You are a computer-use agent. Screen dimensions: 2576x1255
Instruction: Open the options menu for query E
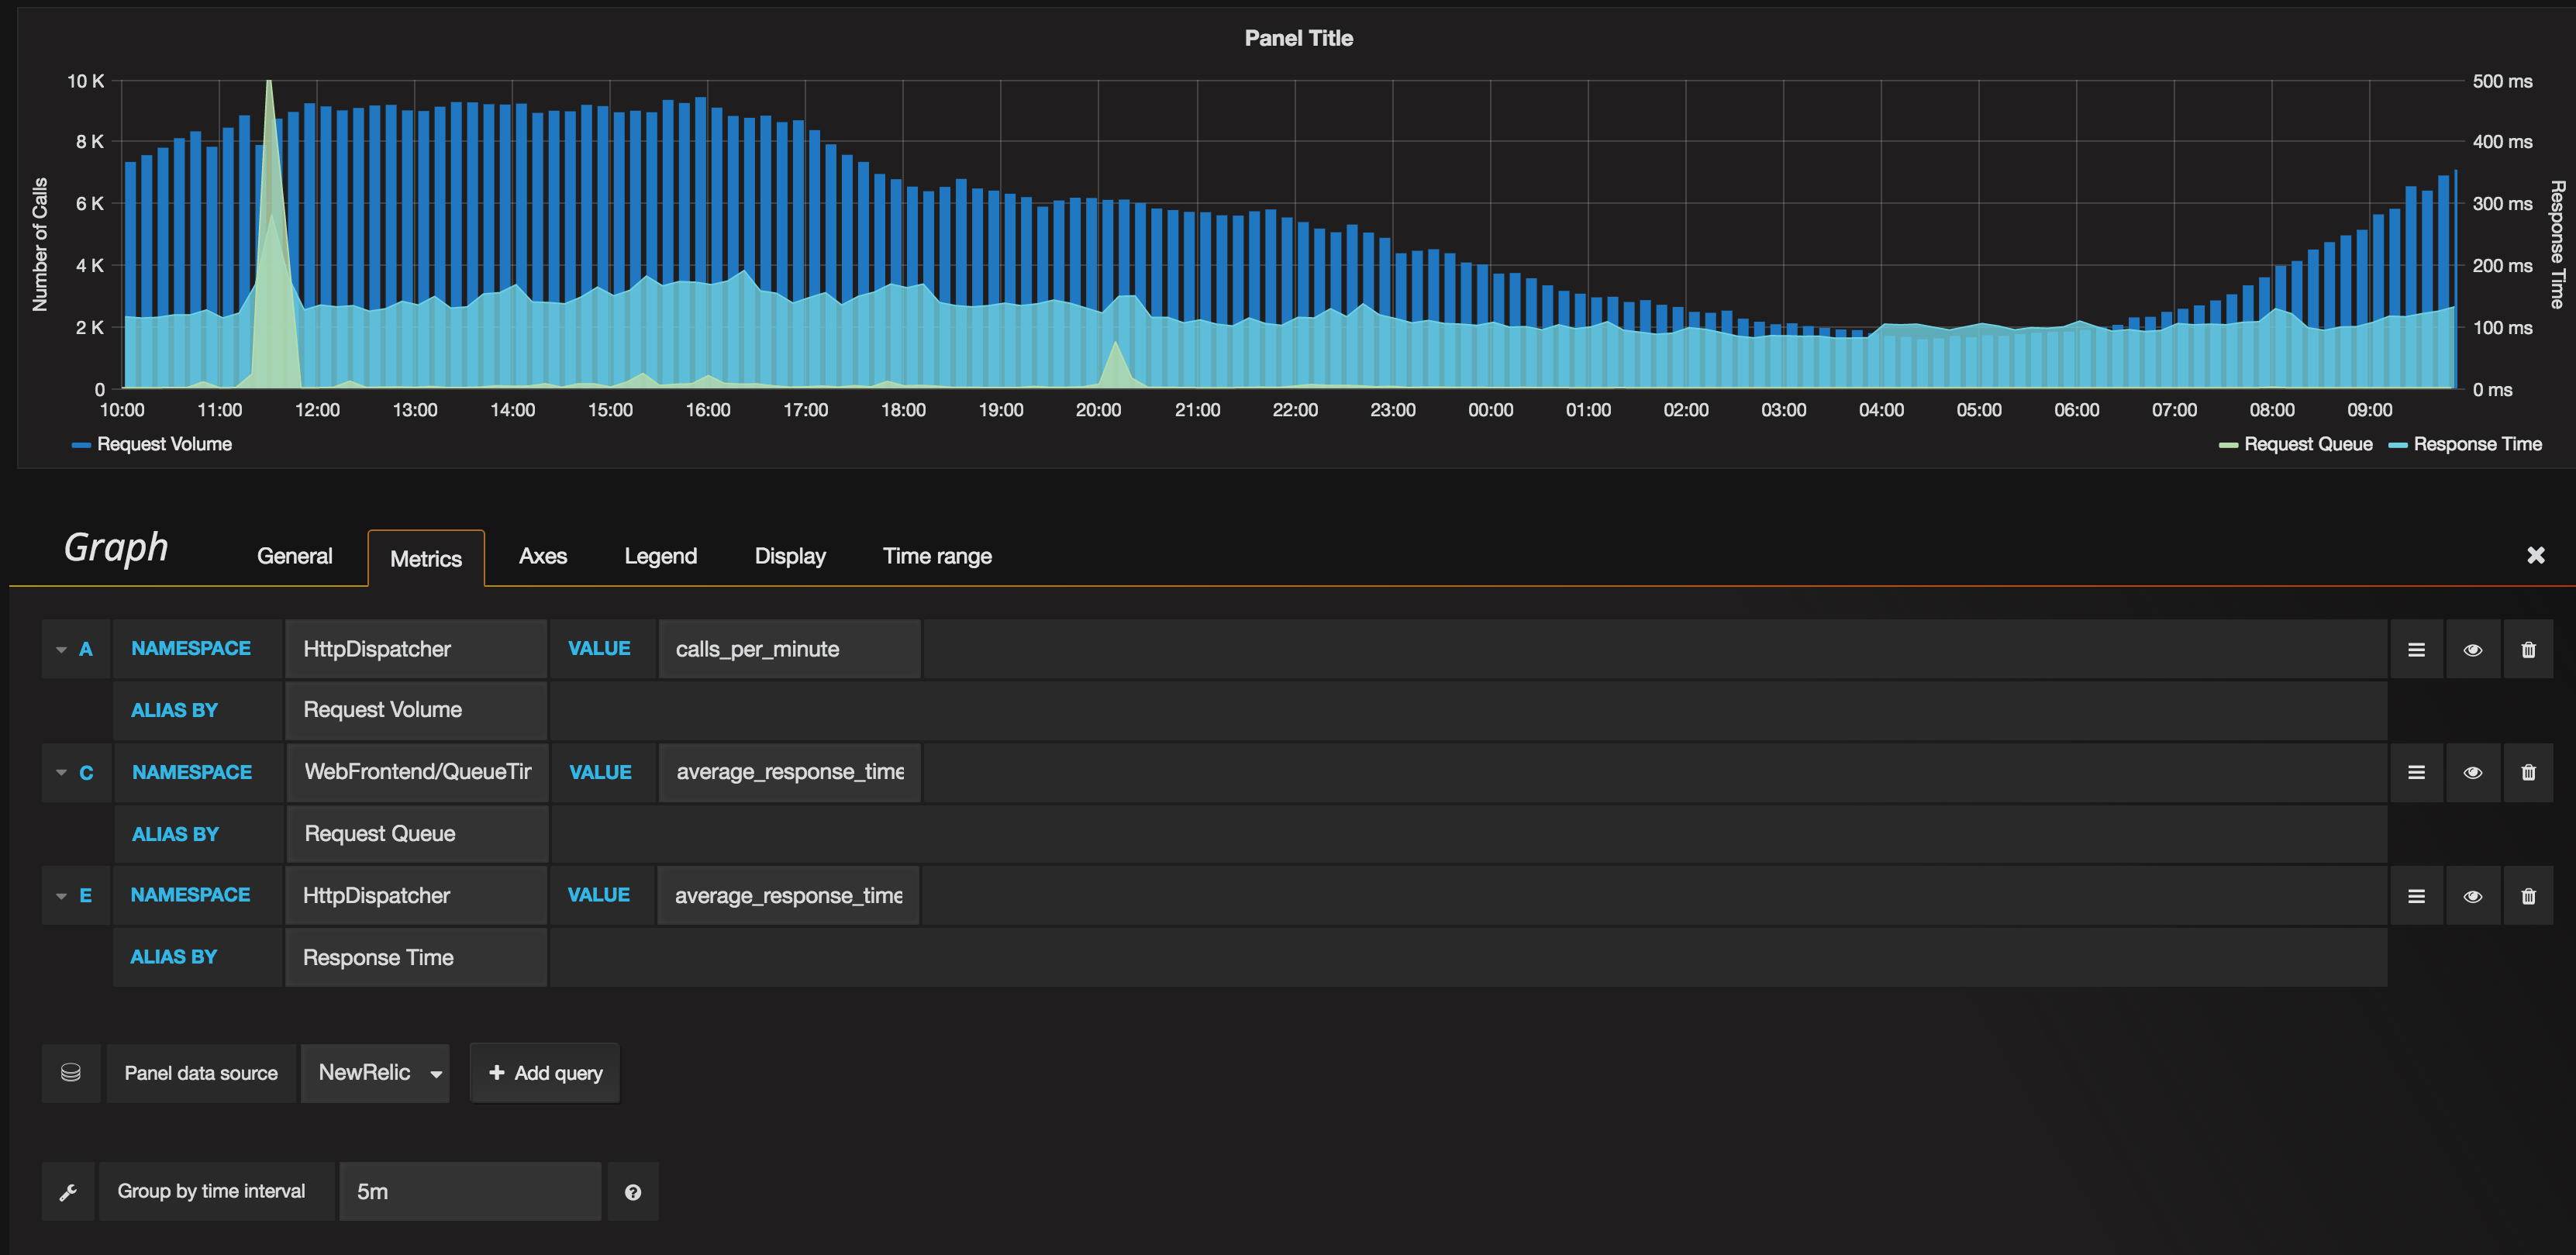pyautogui.click(x=2416, y=896)
